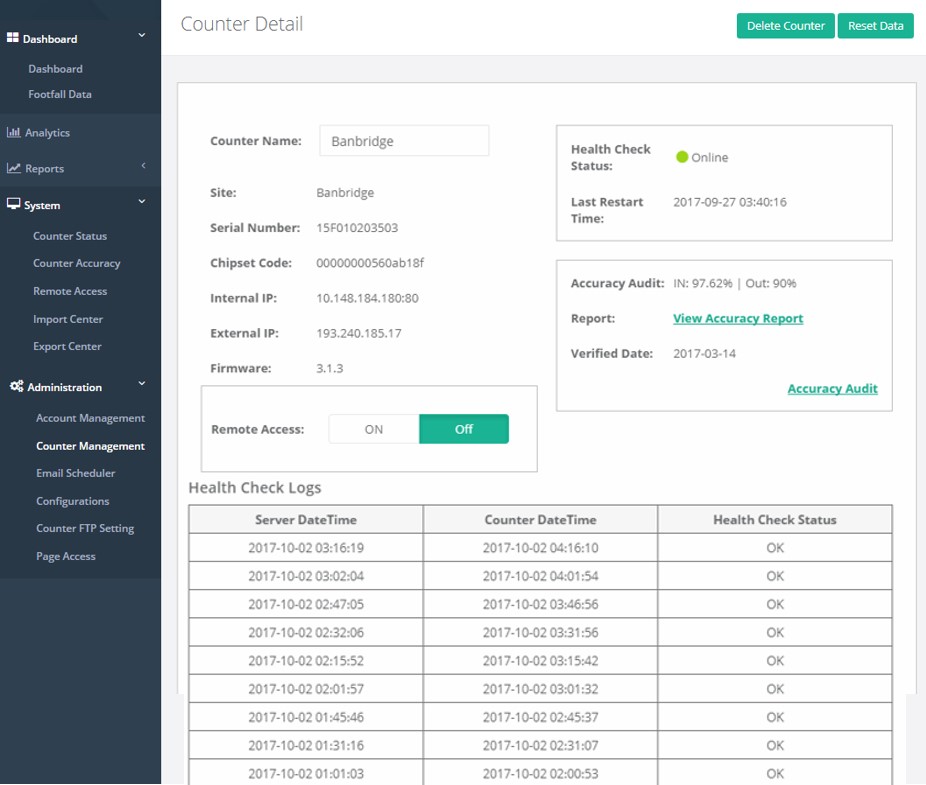Follow the Accuracy Audit link
Viewport: 926px width, 785px height.
coord(832,388)
